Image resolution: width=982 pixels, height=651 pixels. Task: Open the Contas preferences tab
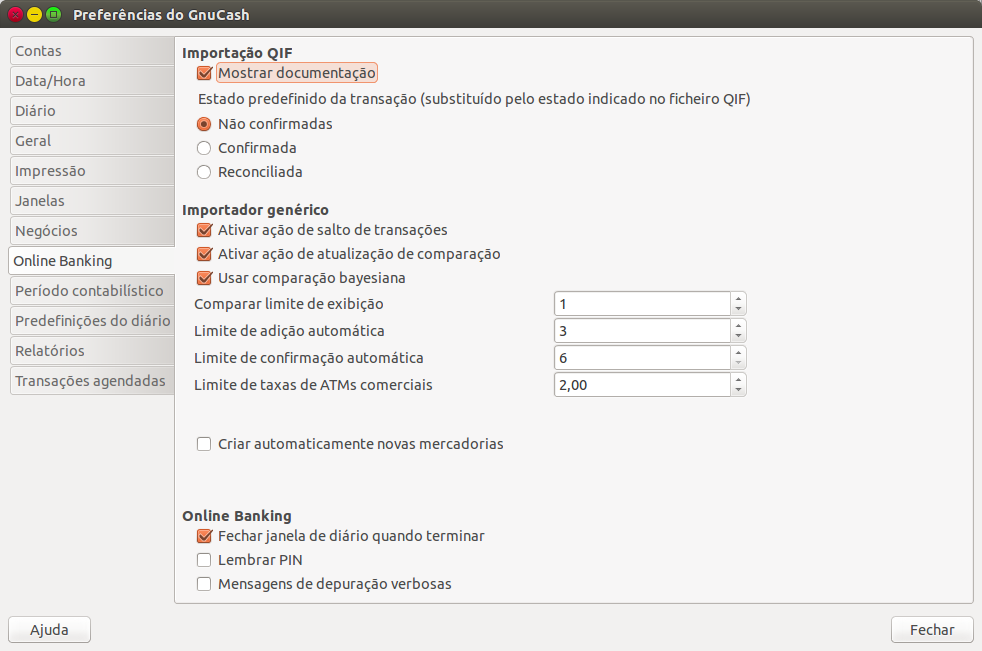[x=90, y=51]
